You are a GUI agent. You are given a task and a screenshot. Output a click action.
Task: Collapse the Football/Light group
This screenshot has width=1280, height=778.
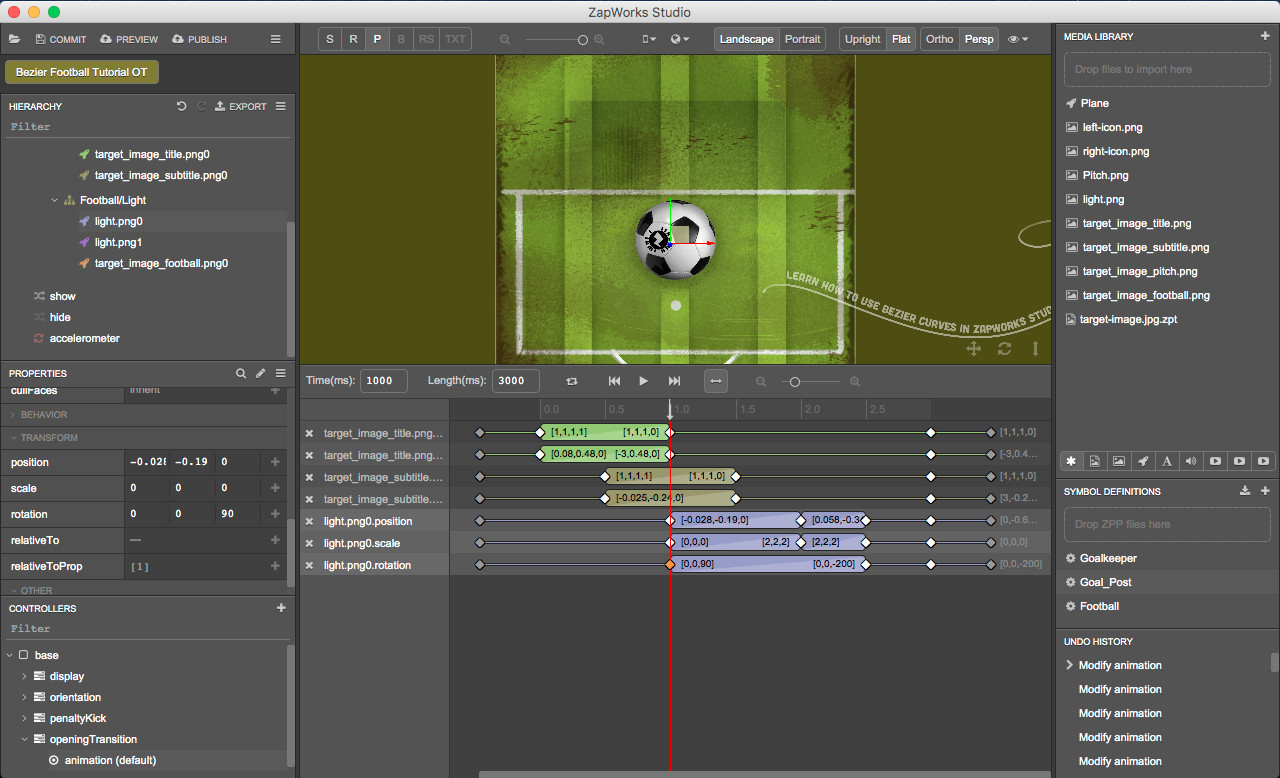(55, 199)
